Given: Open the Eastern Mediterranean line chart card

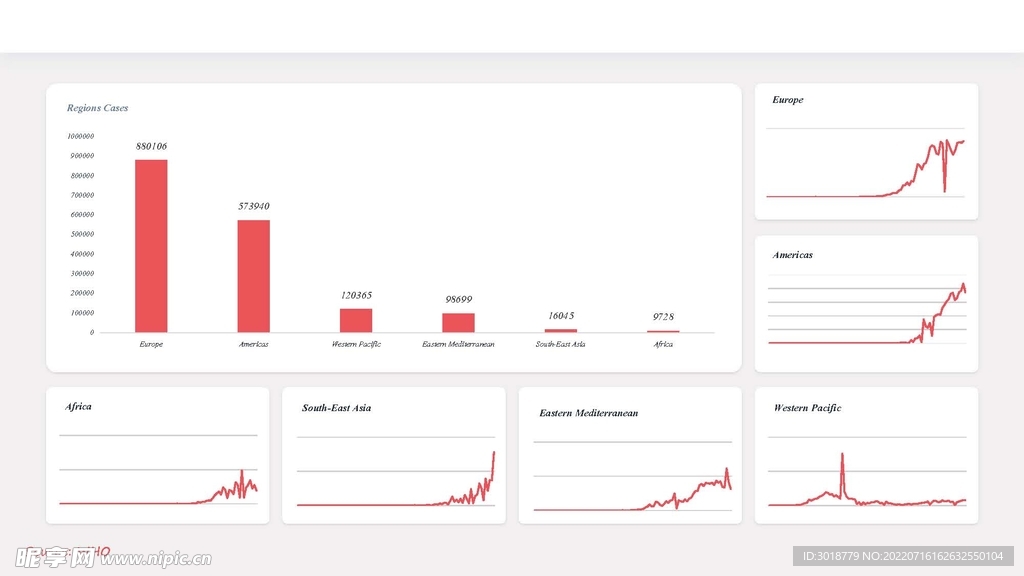Looking at the screenshot, I should pyautogui.click(x=630, y=455).
